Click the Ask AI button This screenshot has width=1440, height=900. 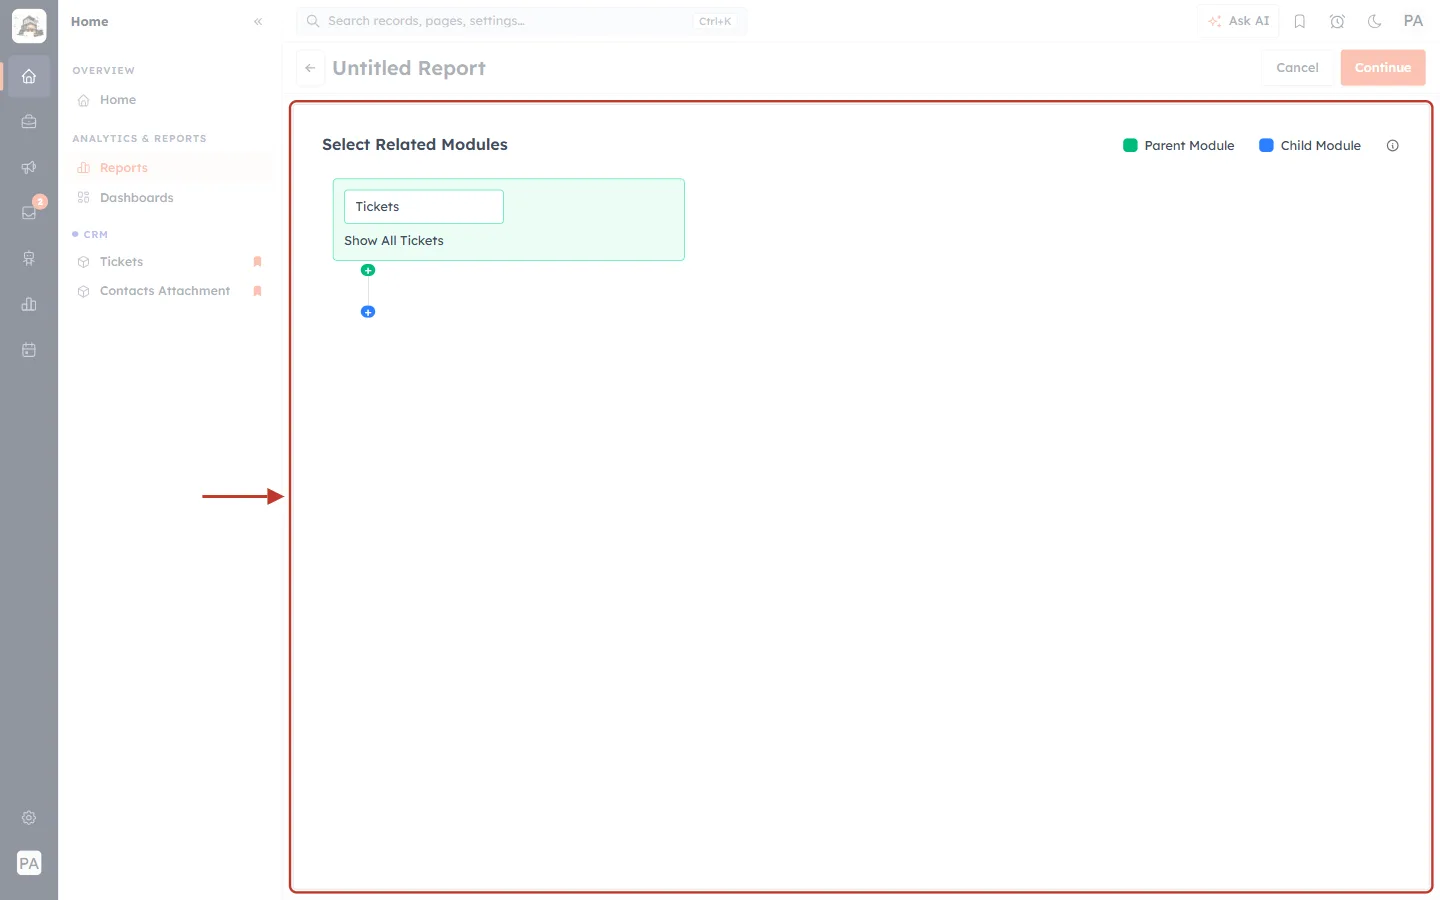[x=1239, y=21]
